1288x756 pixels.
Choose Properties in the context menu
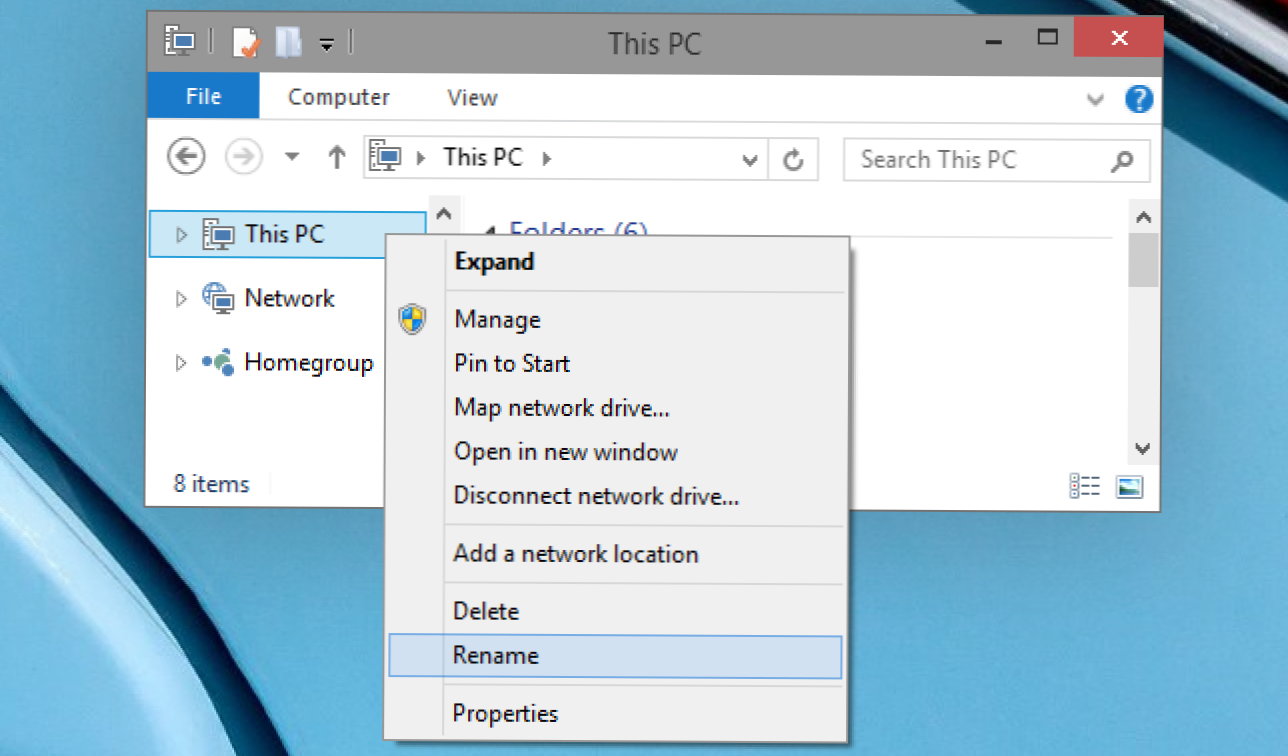[615, 714]
